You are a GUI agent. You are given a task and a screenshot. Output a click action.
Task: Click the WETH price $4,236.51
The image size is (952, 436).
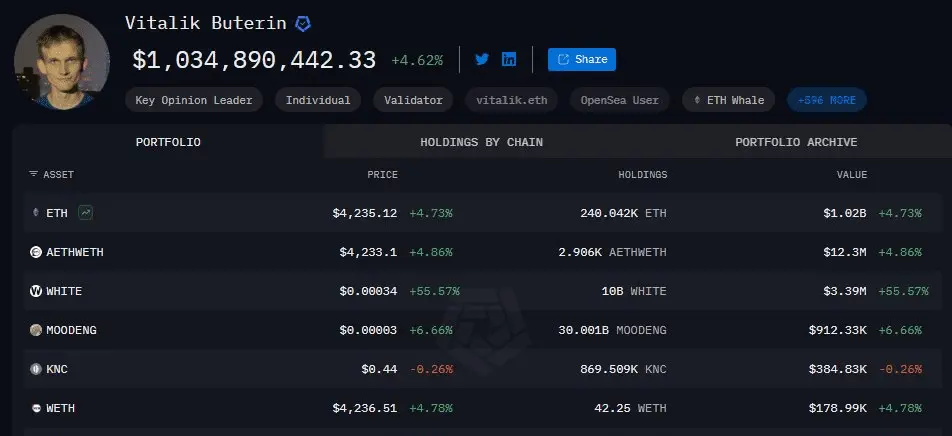(x=365, y=409)
